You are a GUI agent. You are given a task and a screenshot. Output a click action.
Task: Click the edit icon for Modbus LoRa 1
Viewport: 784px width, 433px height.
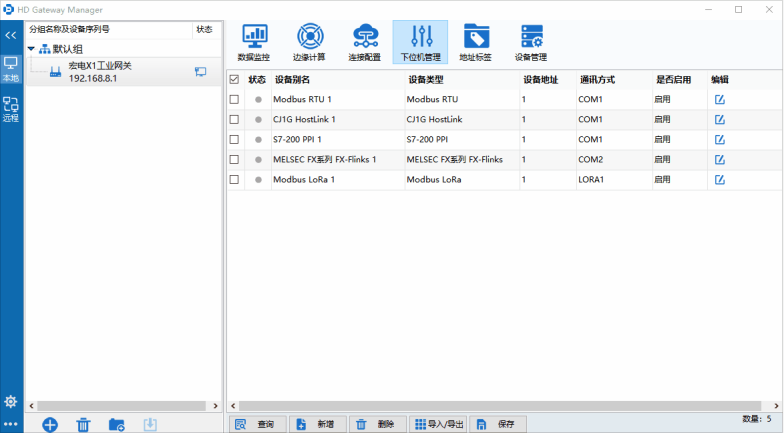click(719, 180)
